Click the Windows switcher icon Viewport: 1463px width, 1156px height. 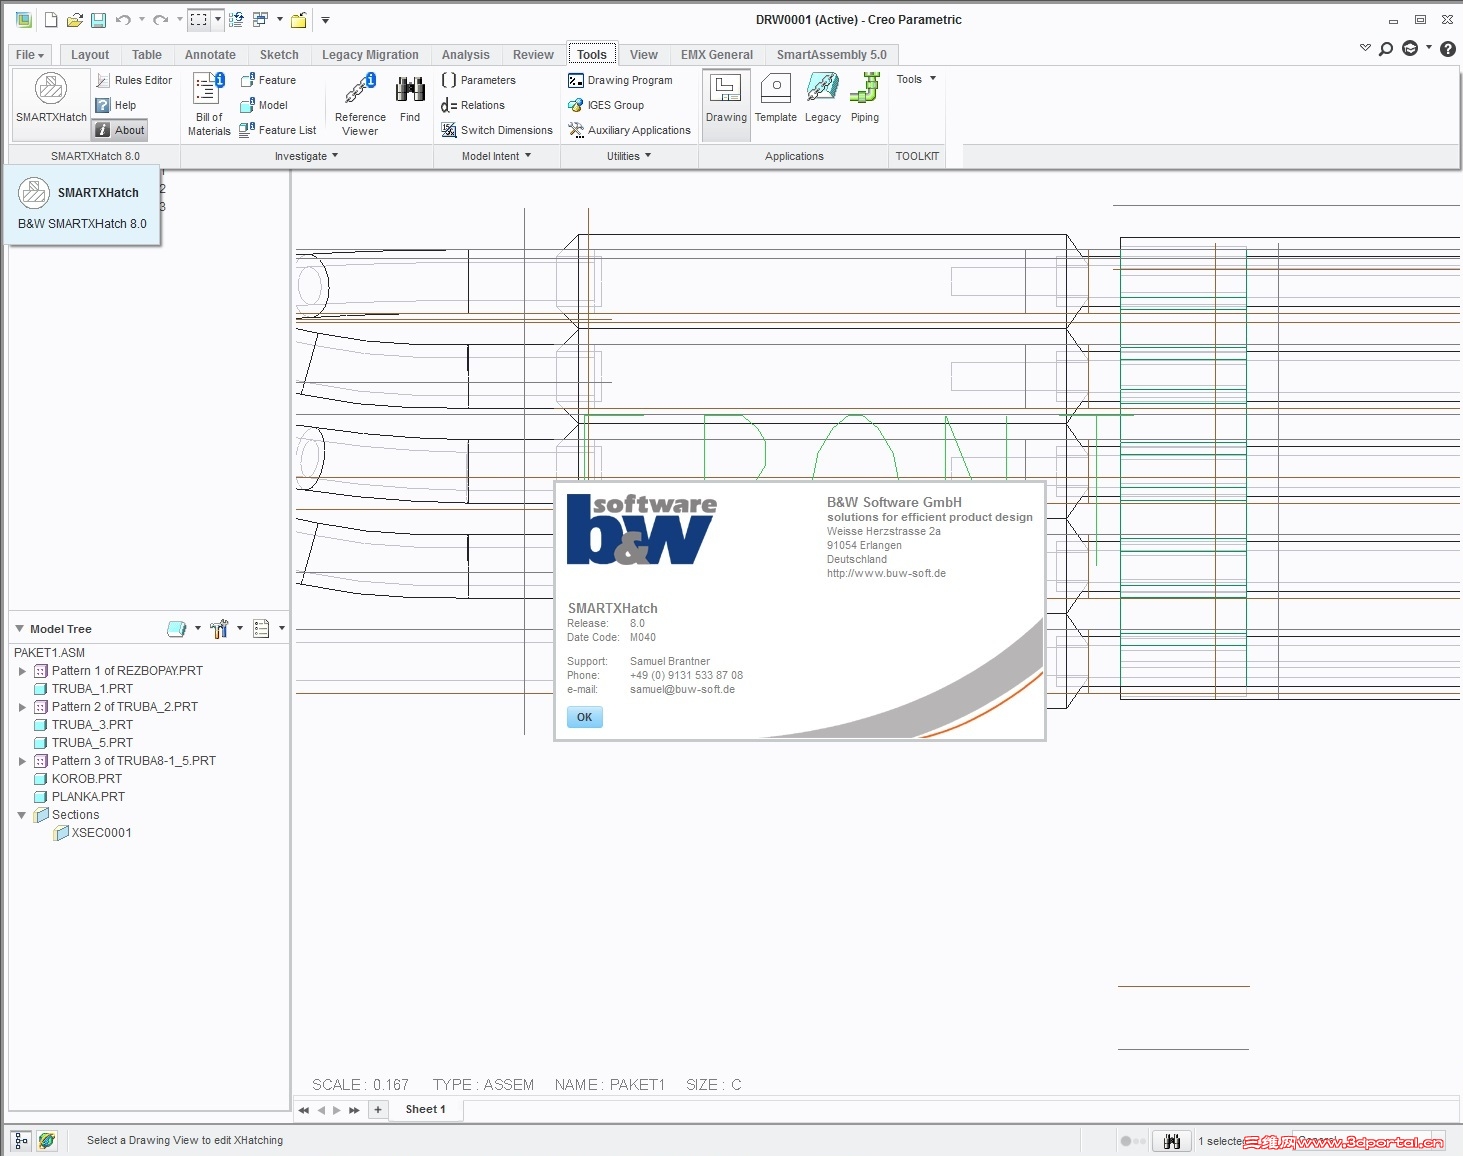coord(260,20)
